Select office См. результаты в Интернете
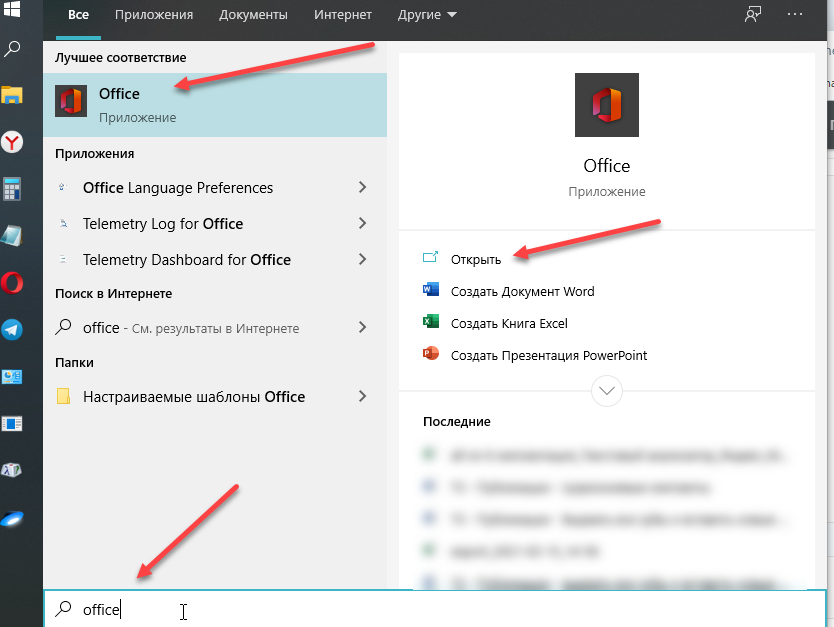 click(x=215, y=327)
